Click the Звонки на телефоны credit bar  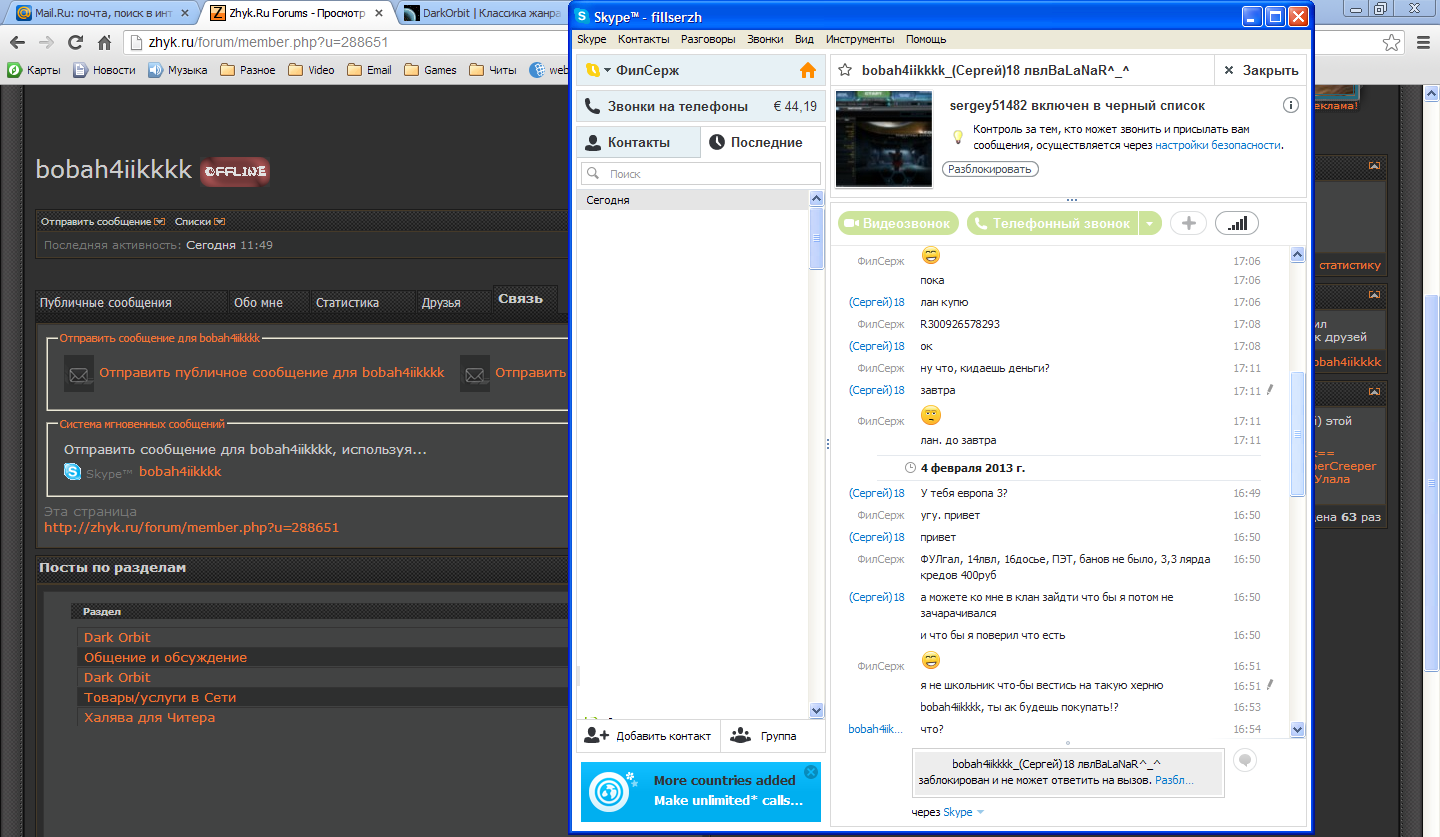tap(701, 106)
